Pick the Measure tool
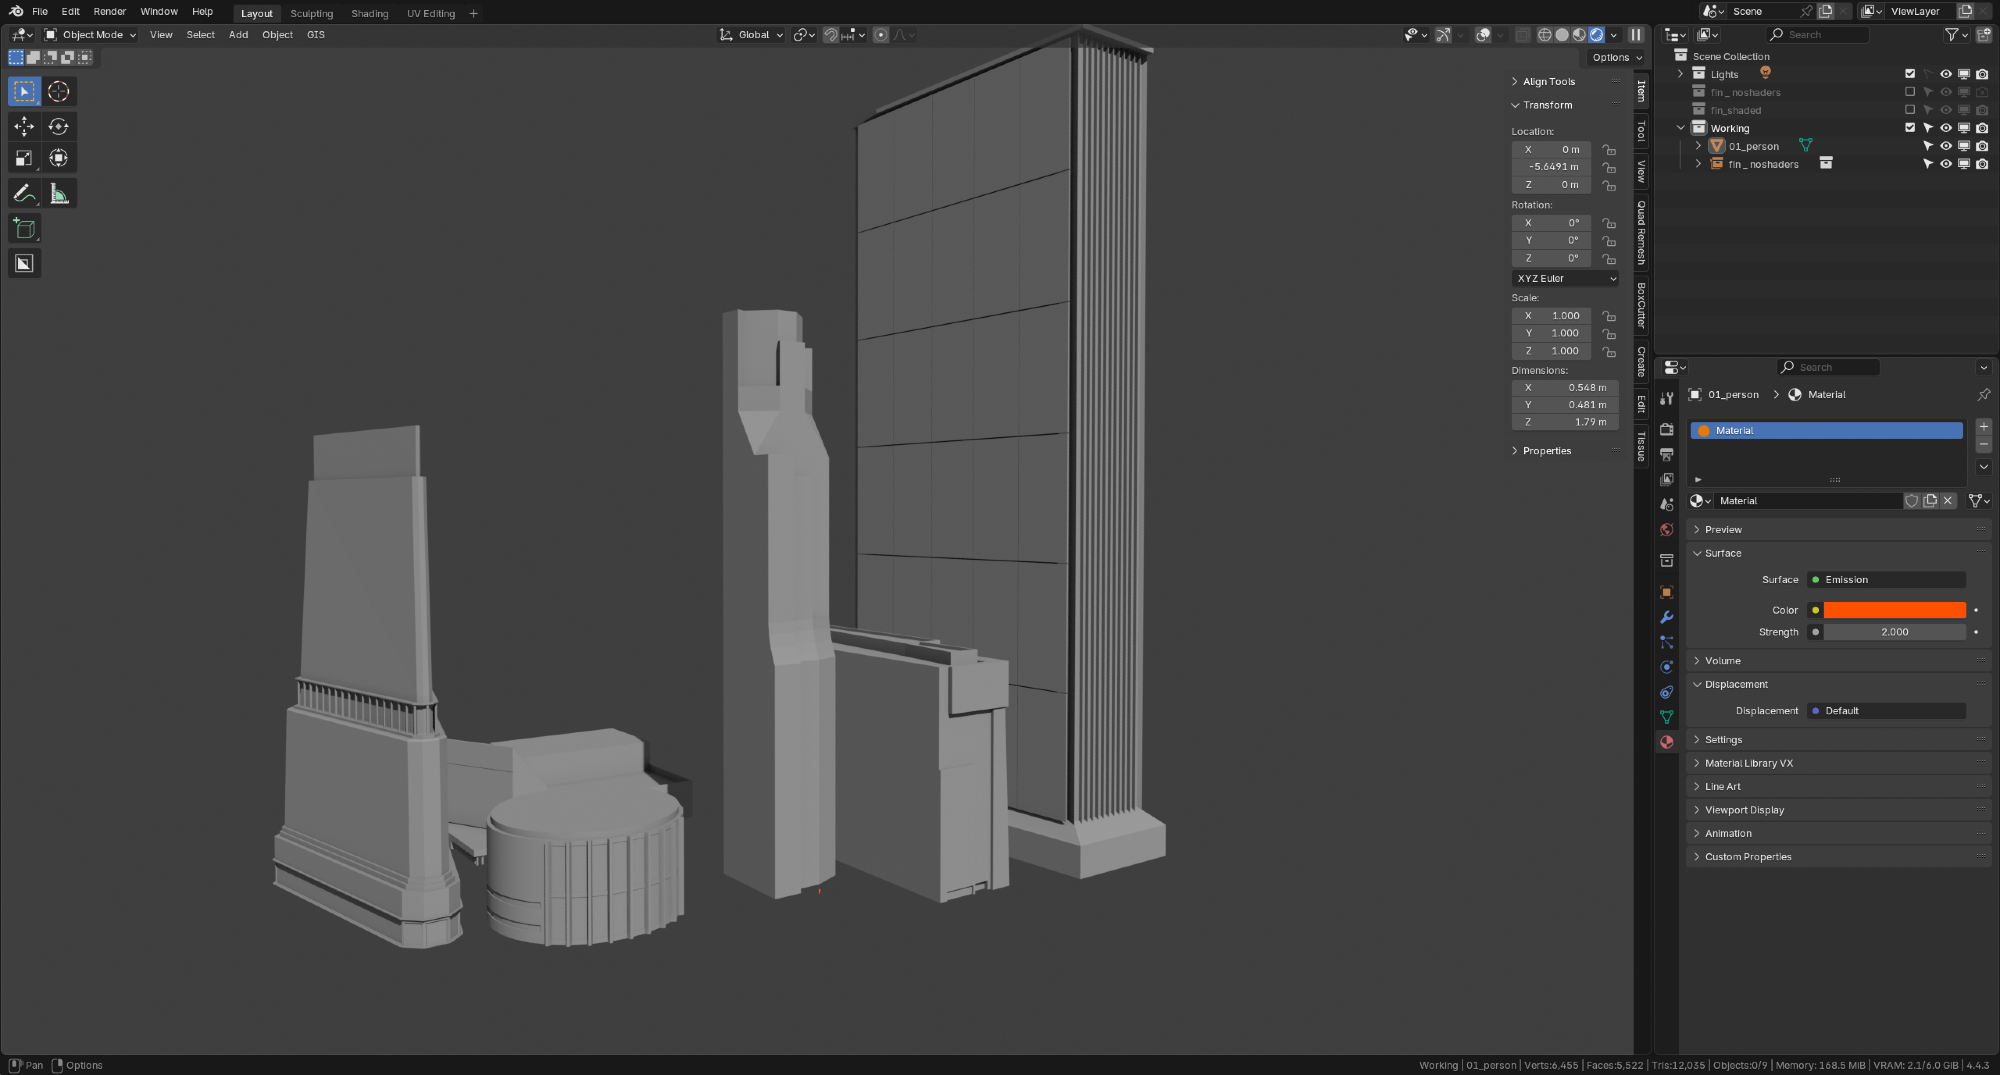 pos(59,194)
